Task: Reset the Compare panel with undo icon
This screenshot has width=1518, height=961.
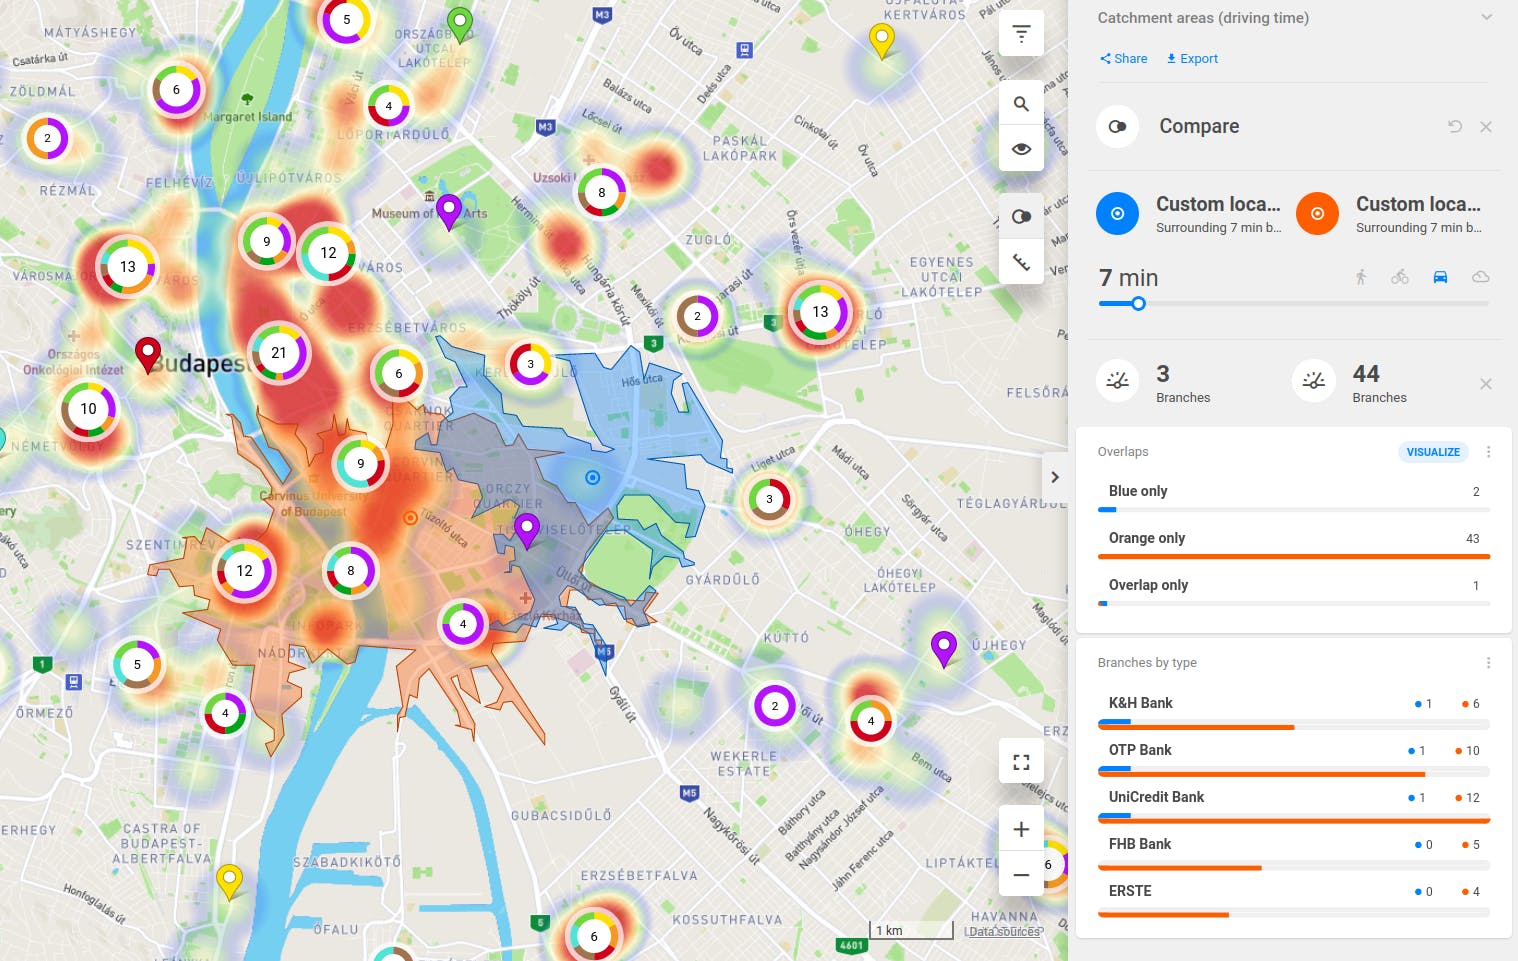Action: pos(1455,126)
